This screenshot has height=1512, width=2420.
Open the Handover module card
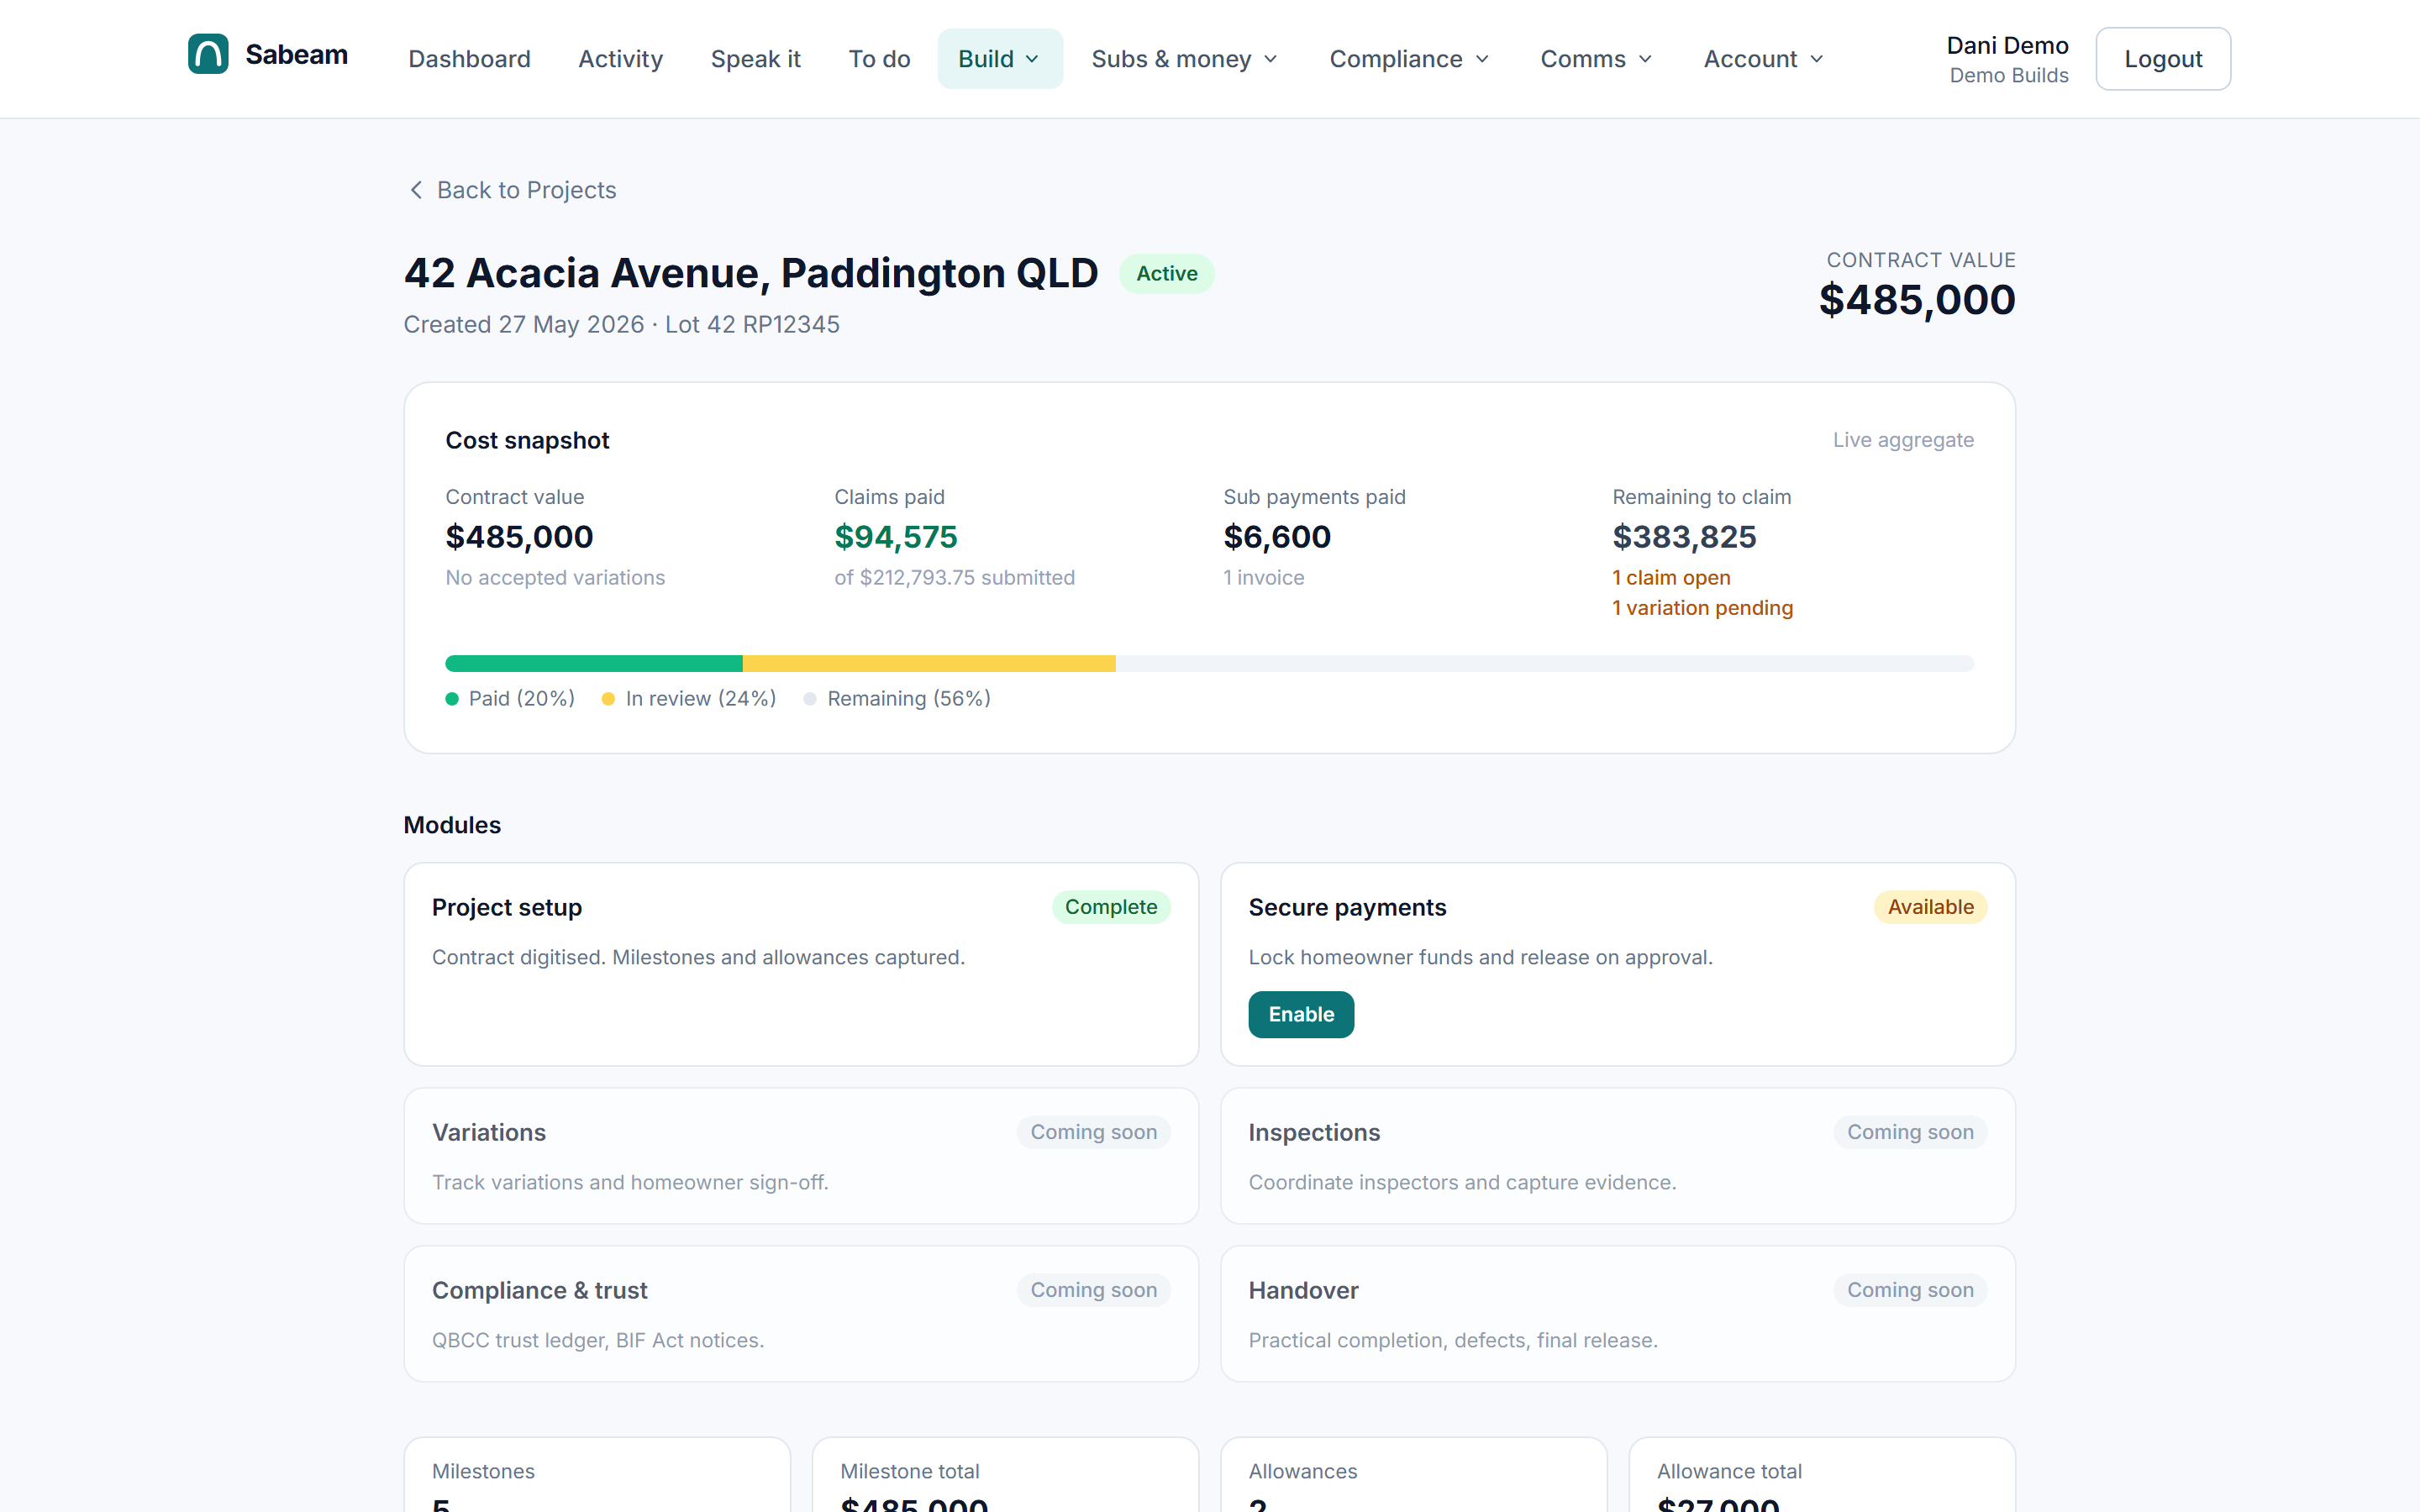[1617, 1314]
